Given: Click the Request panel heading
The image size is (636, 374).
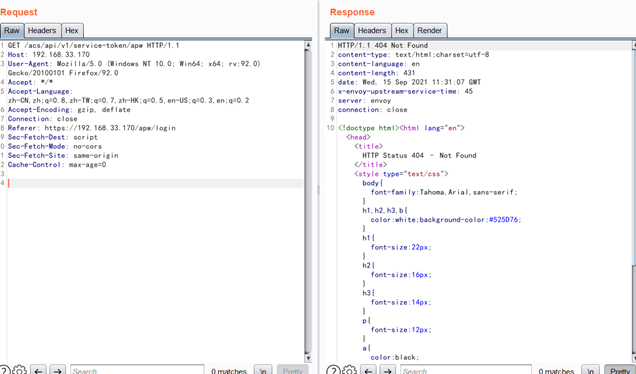Looking at the screenshot, I should pos(19,12).
